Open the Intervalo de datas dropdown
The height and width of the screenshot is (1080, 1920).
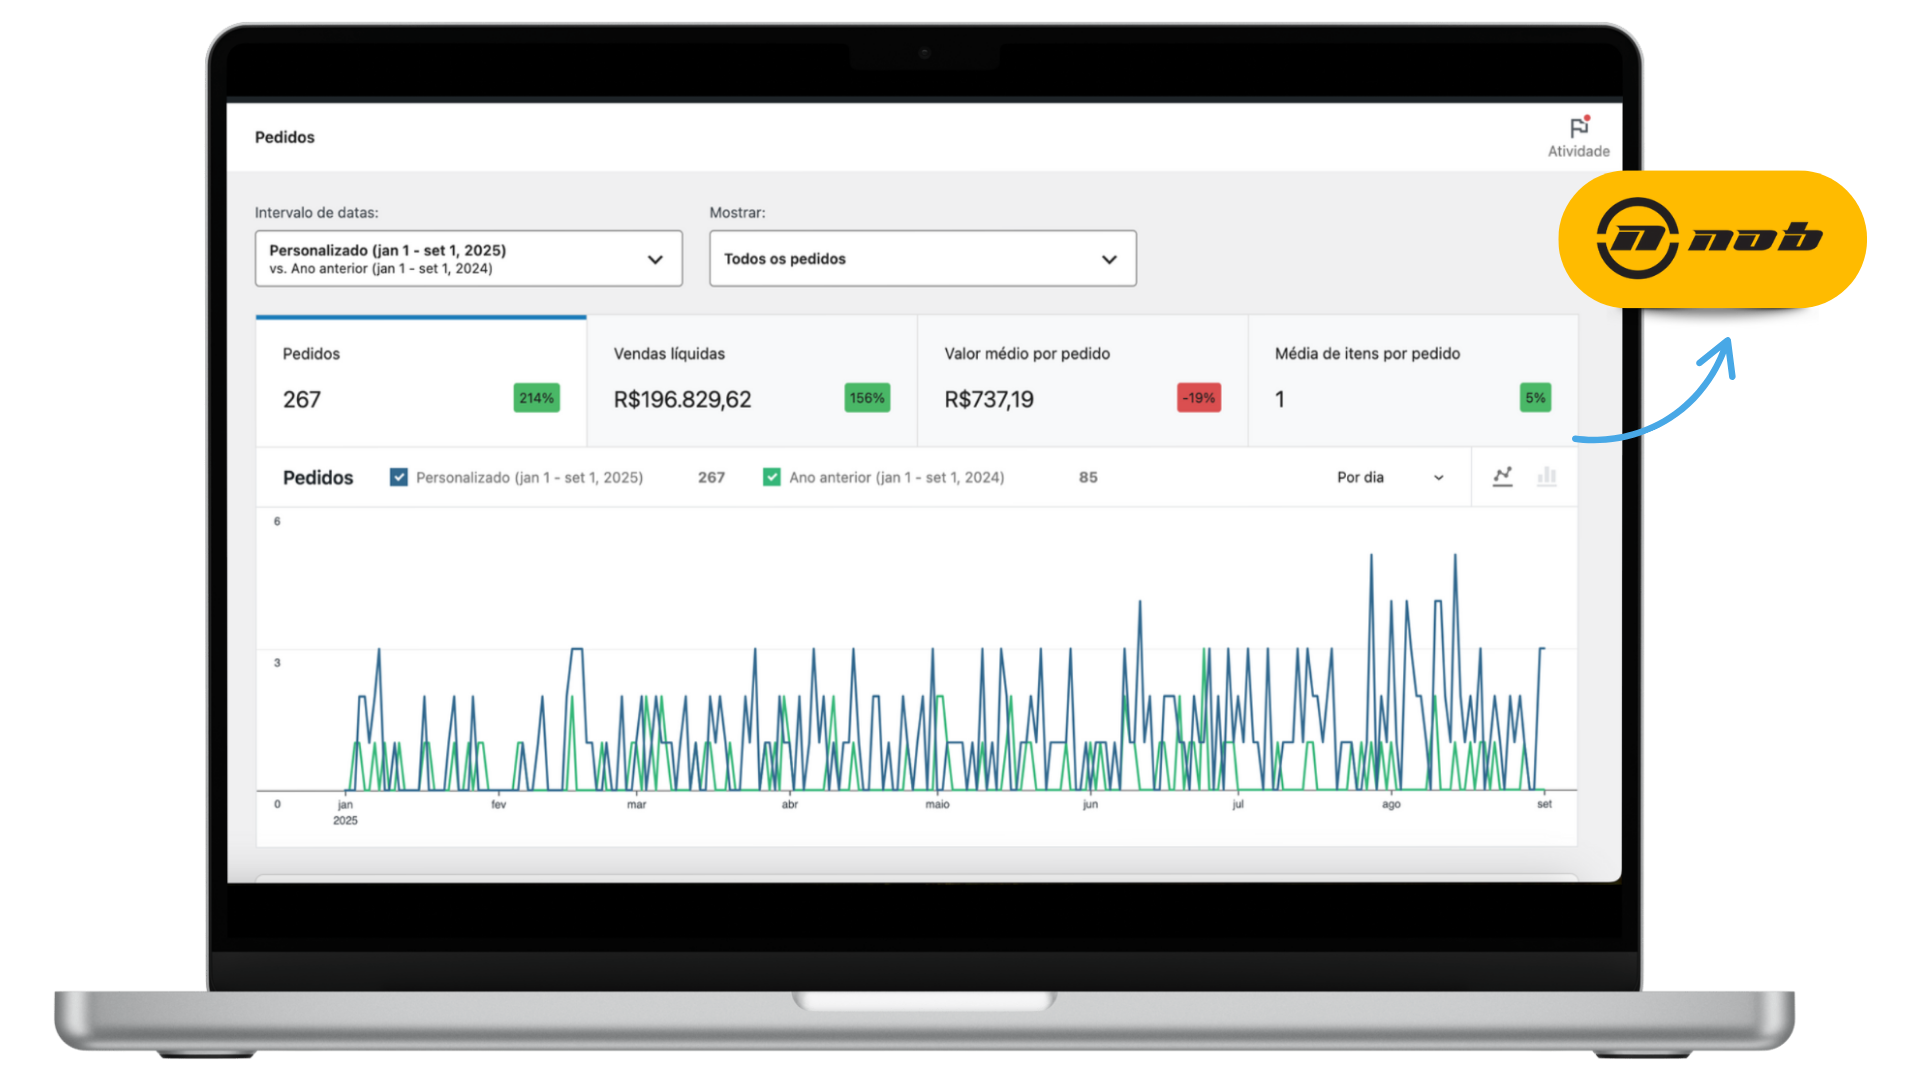coord(468,259)
